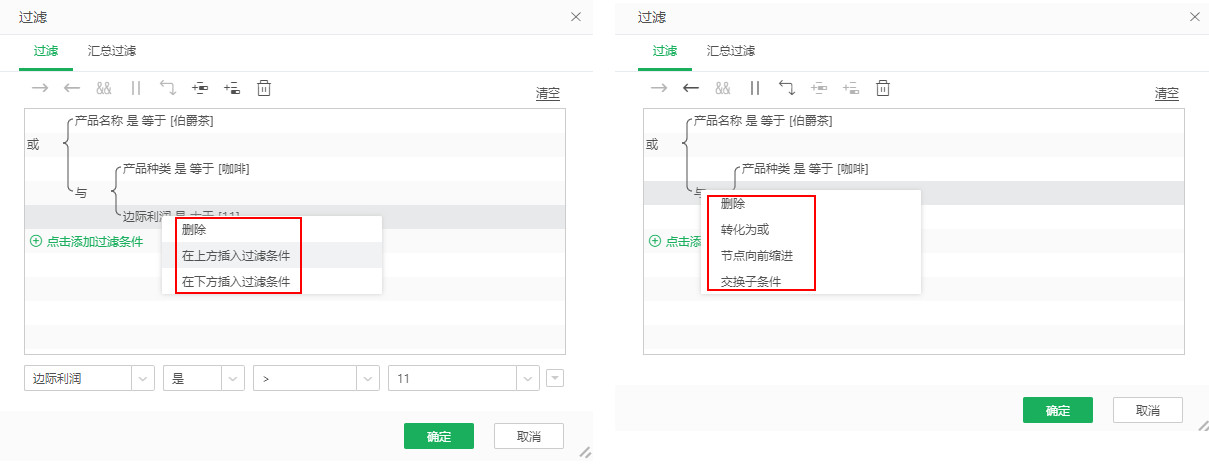Viewport: 1209px width, 475px height.
Task: Click the || (or) icon in left dialog
Action: coord(136,88)
